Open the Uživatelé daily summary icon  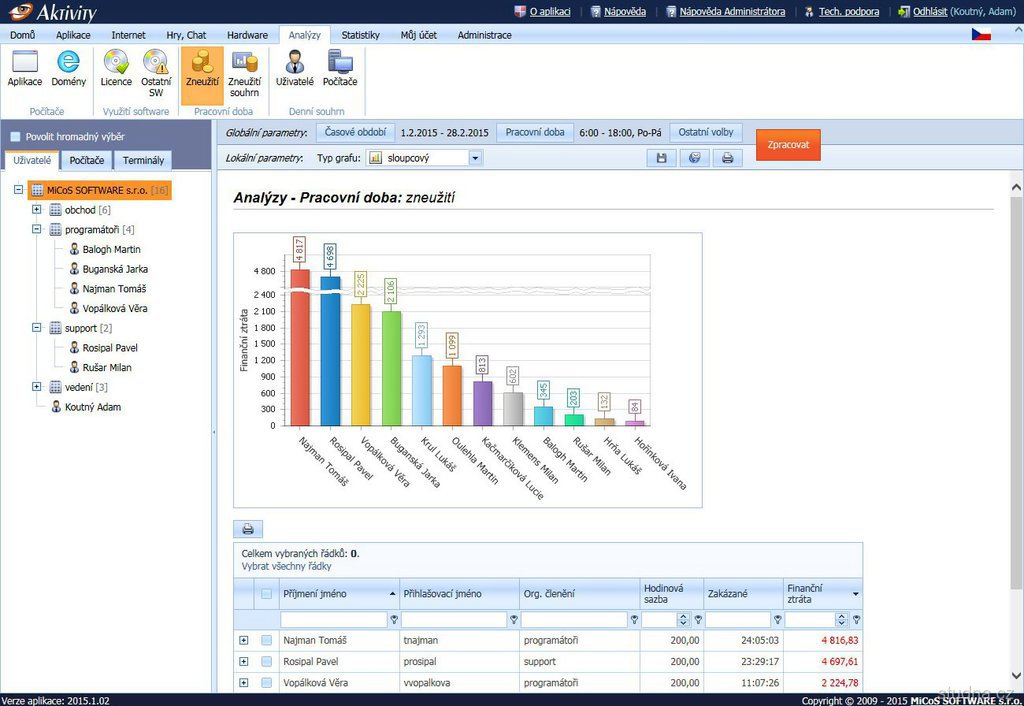[x=295, y=69]
